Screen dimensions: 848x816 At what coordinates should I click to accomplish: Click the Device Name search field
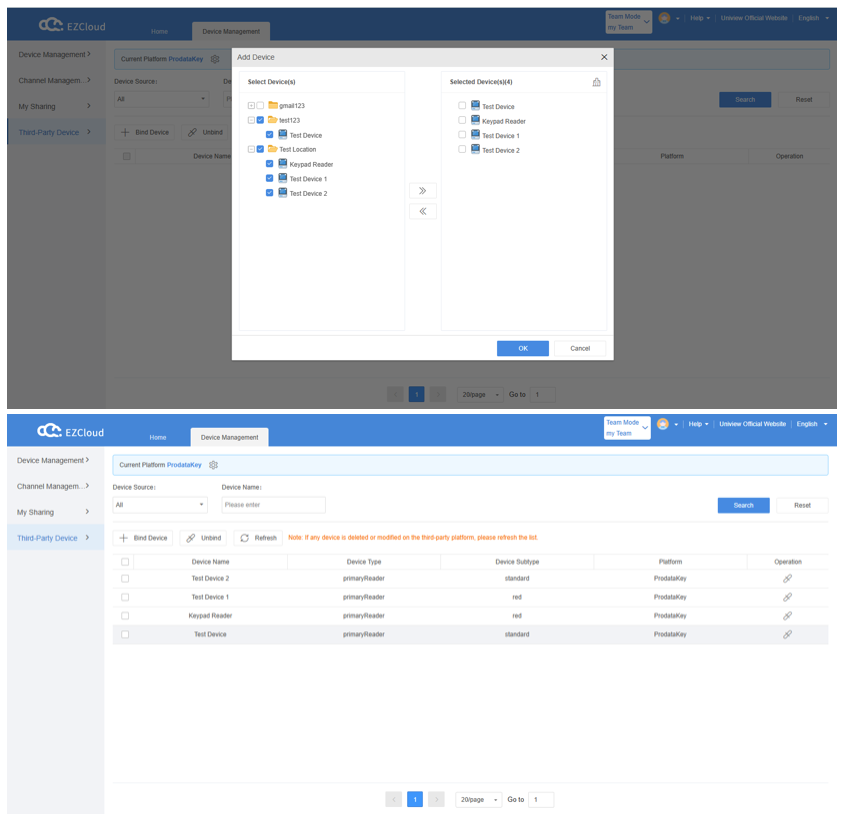[273, 505]
